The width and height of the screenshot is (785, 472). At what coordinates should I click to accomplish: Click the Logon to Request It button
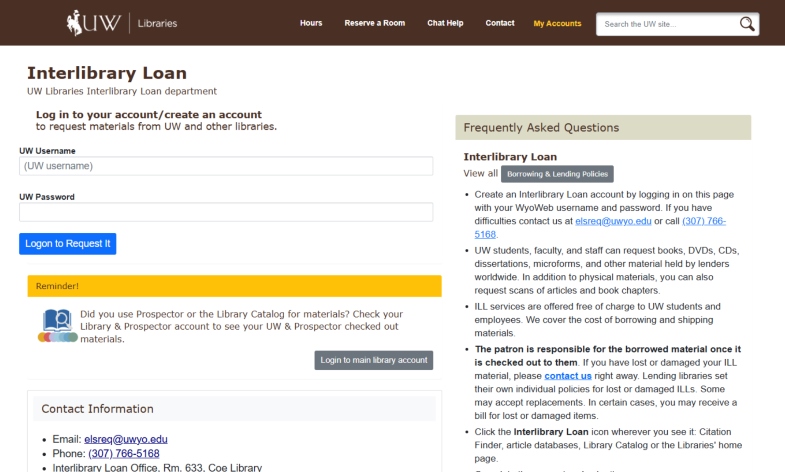[x=68, y=244]
